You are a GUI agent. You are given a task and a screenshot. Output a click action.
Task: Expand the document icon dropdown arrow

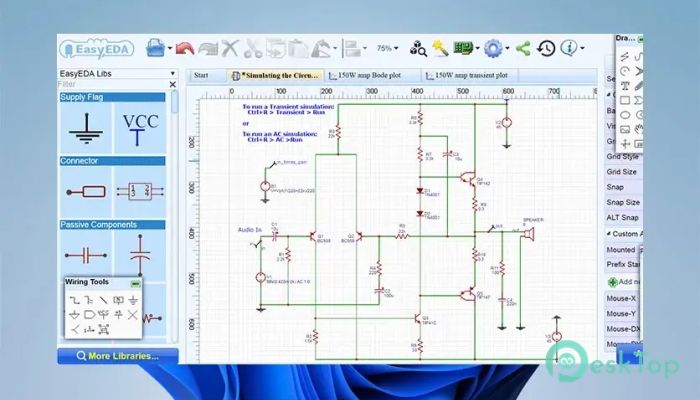pos(170,48)
